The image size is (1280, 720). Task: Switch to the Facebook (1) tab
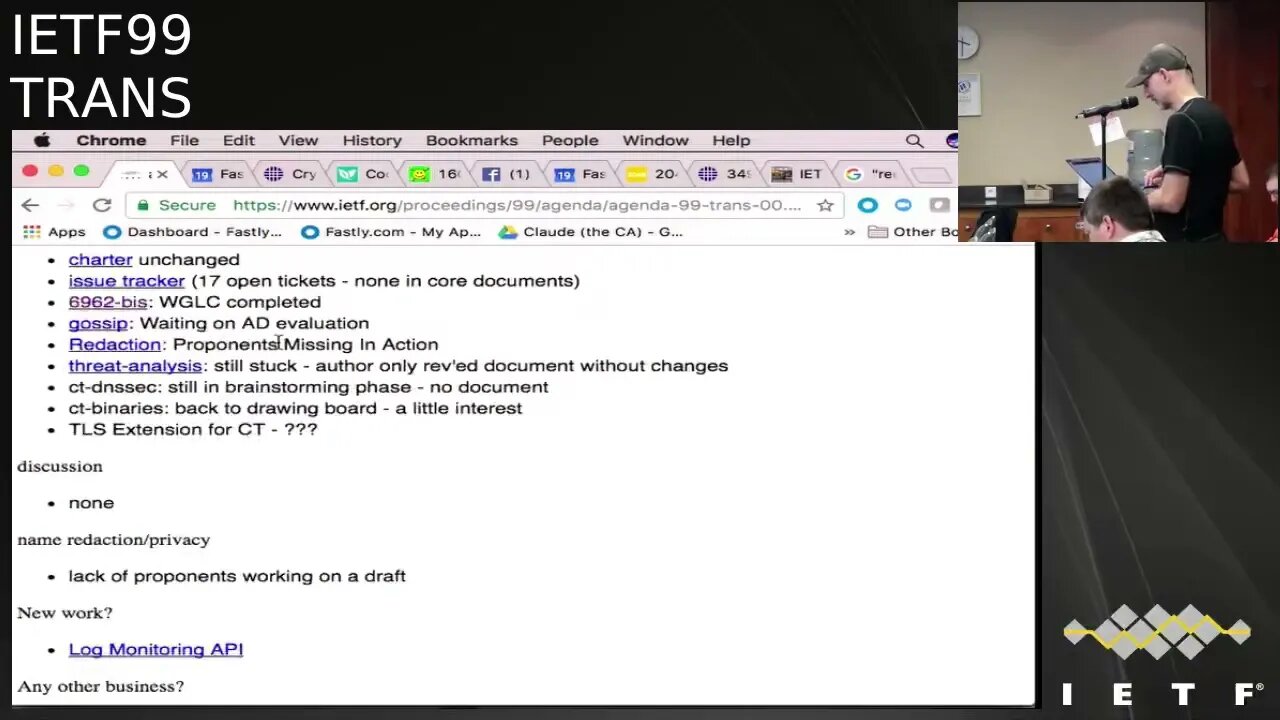click(x=506, y=174)
